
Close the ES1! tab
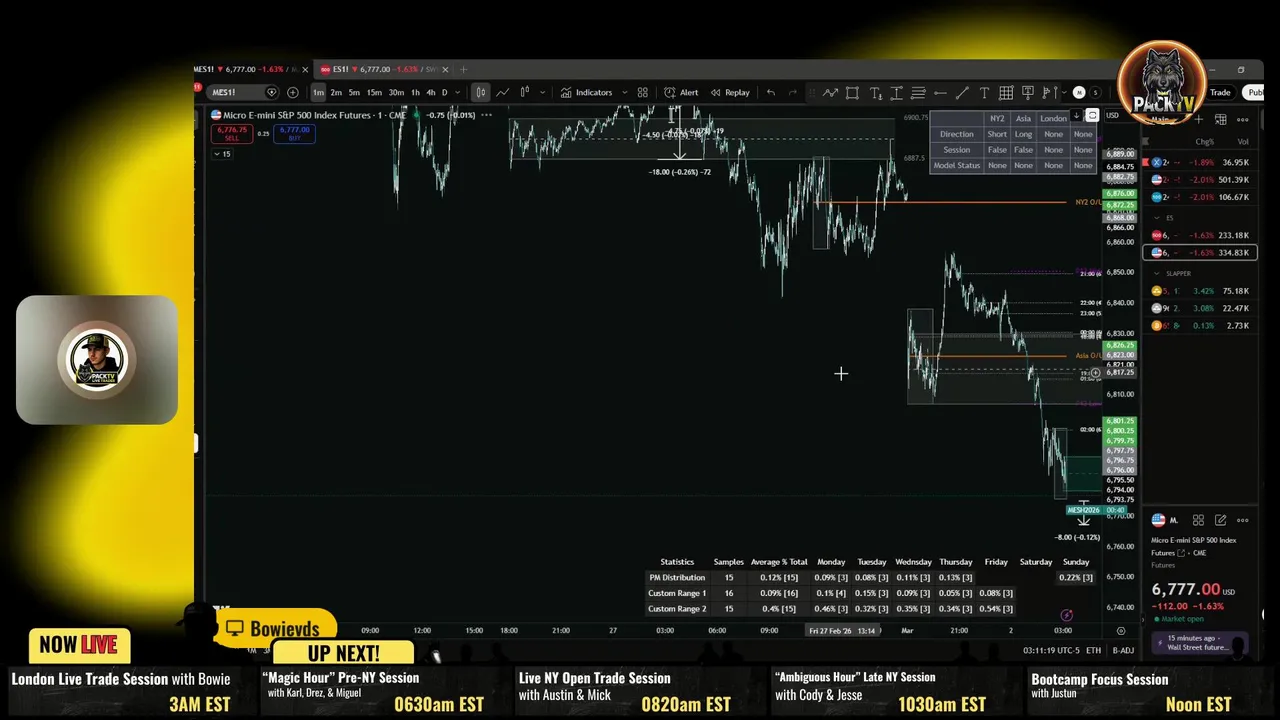[445, 69]
